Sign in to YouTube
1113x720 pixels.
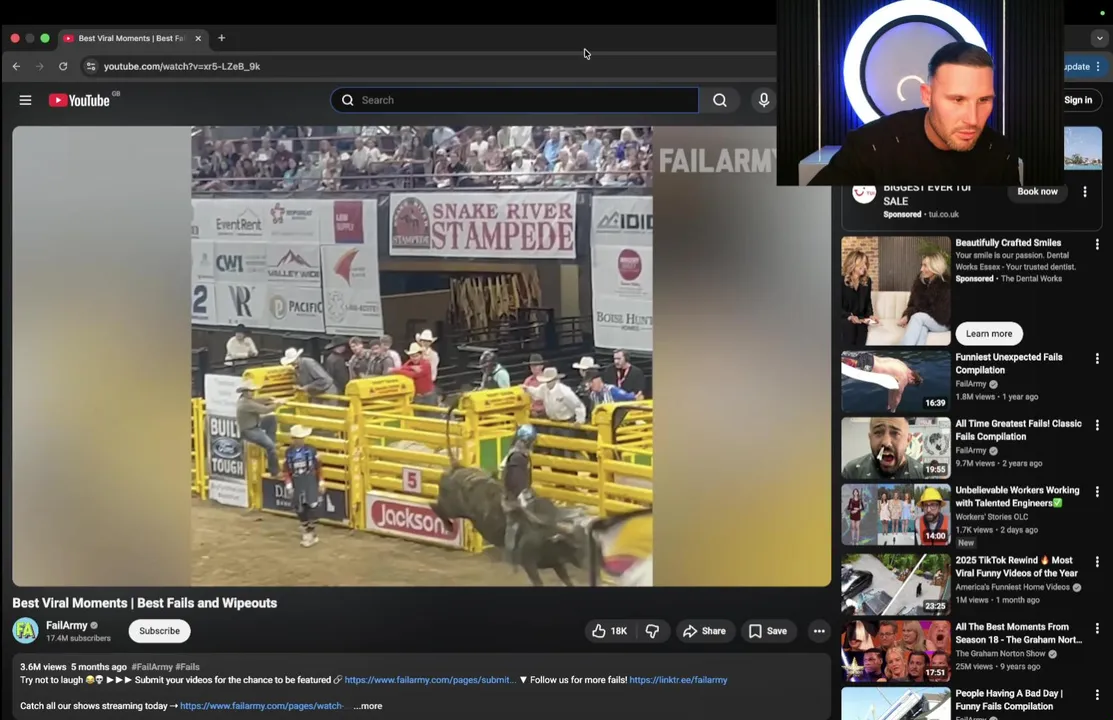(x=1078, y=100)
